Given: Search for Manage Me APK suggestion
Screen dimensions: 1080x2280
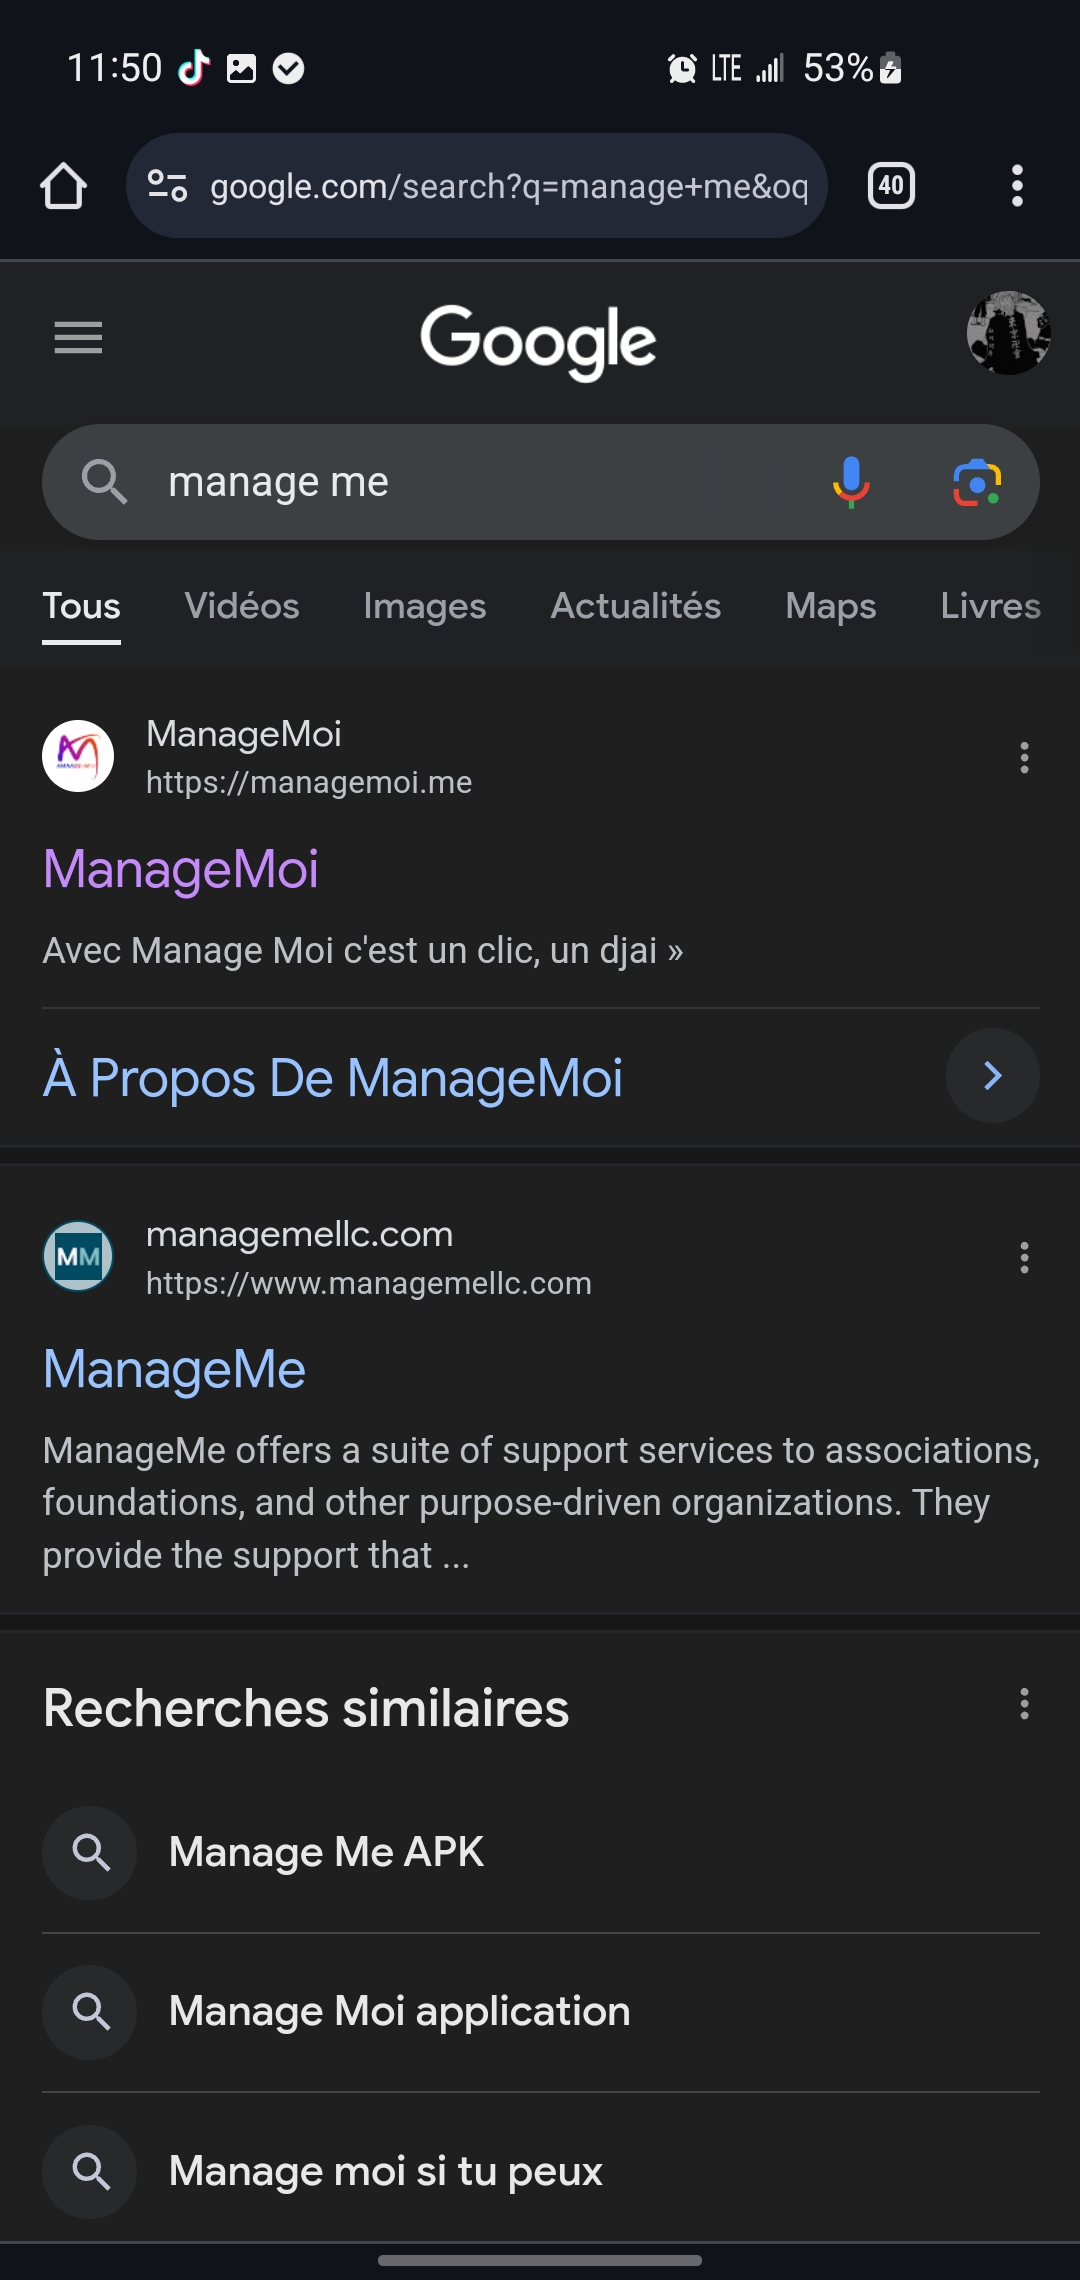Looking at the screenshot, I should point(327,1852).
